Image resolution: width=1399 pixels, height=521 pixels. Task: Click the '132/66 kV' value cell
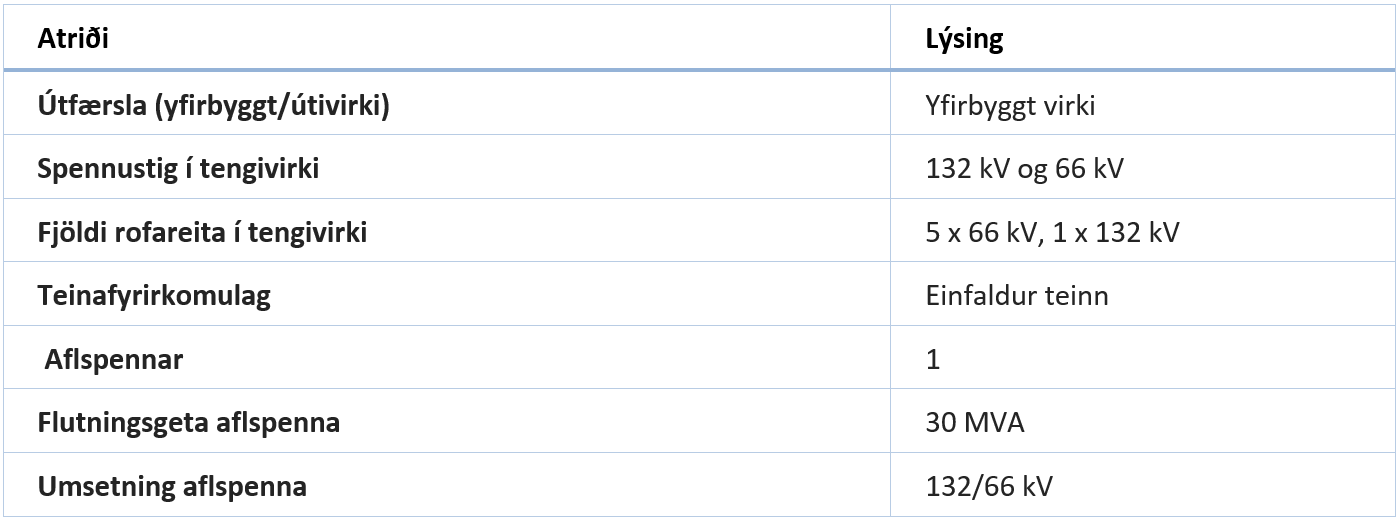pyautogui.click(x=989, y=487)
